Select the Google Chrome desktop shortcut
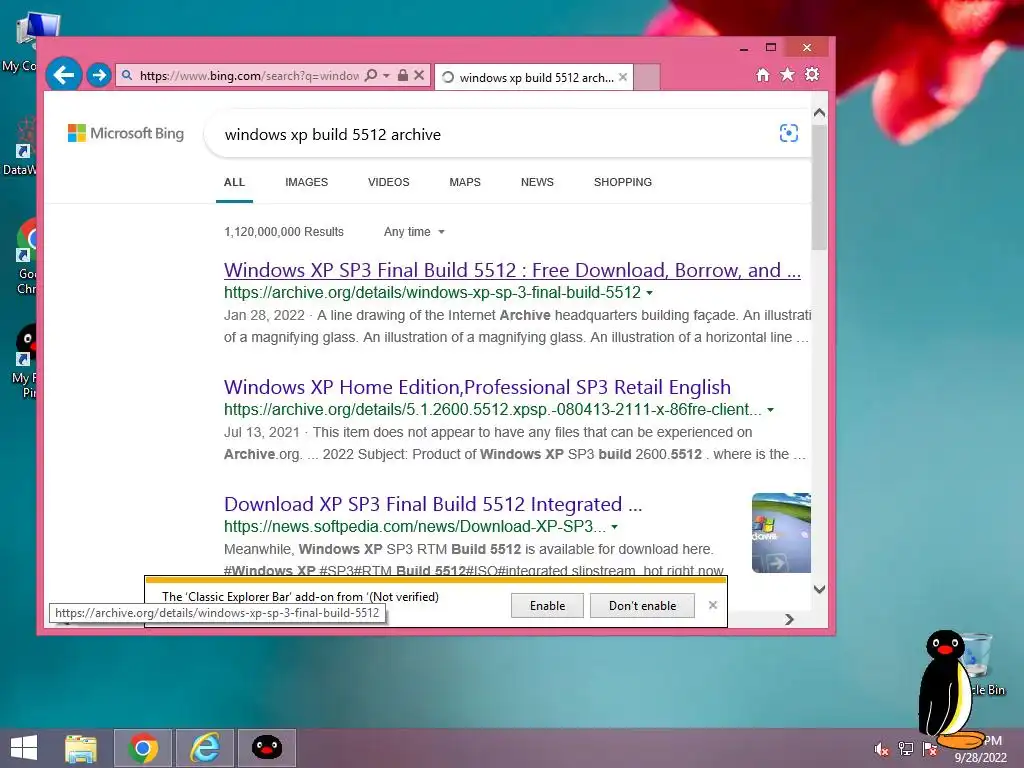 coord(25,258)
